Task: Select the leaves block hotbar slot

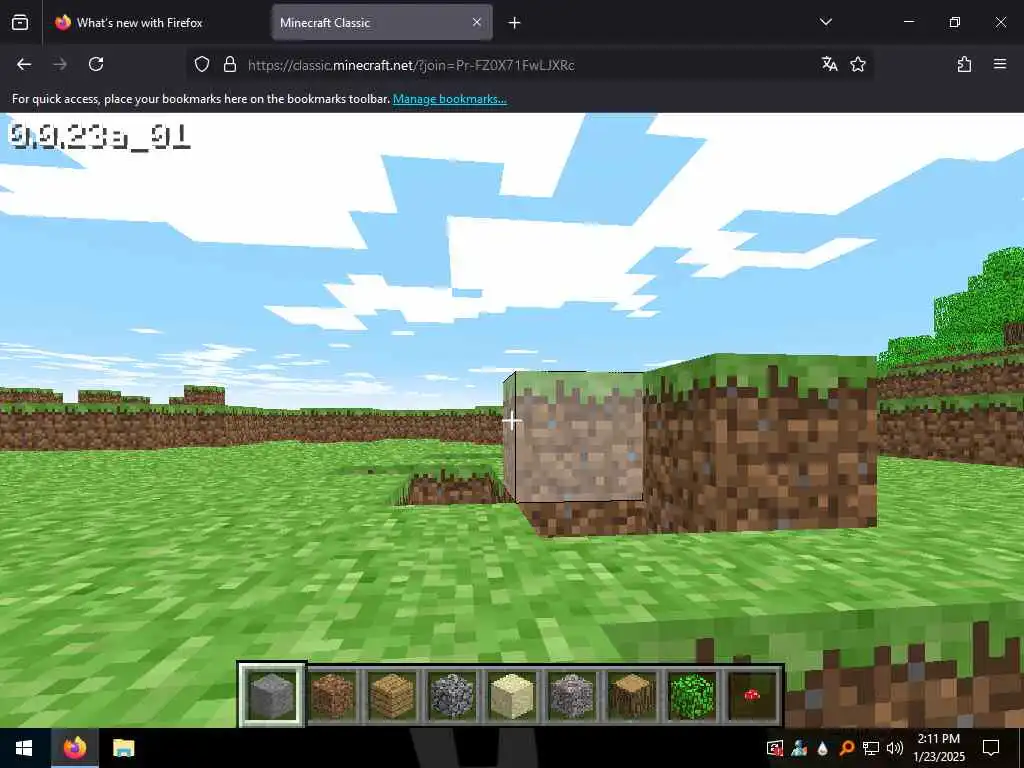Action: pyautogui.click(x=692, y=696)
